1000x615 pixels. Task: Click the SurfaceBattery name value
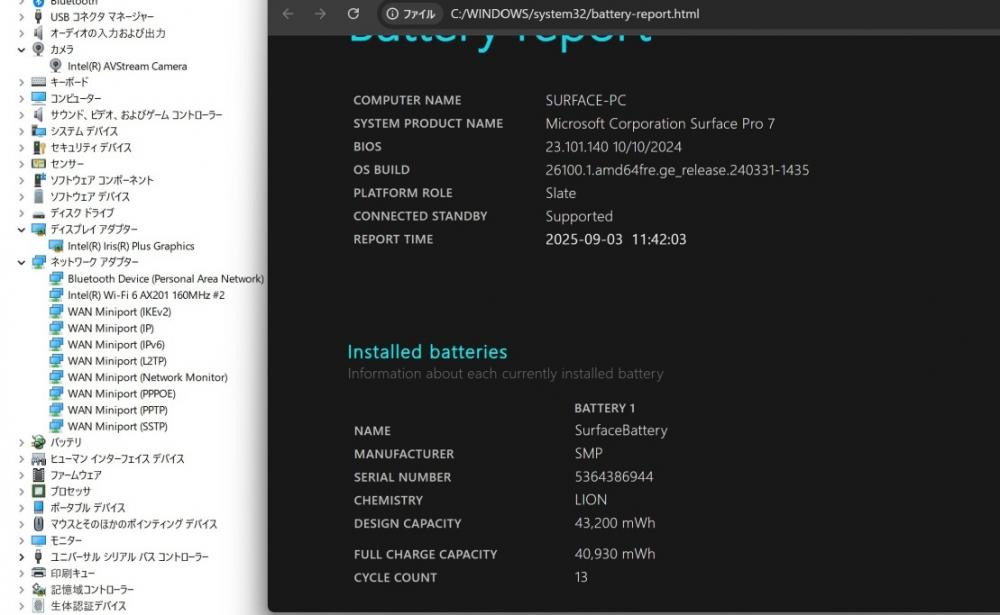pyautogui.click(x=621, y=431)
